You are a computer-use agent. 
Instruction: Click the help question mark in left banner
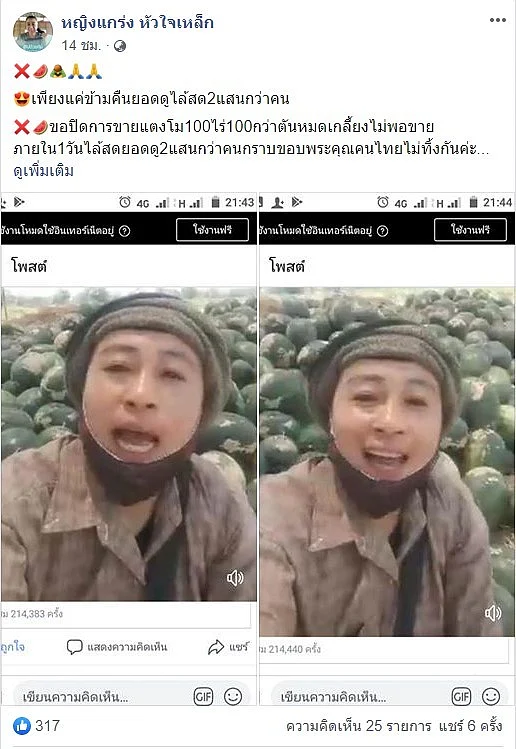124,231
